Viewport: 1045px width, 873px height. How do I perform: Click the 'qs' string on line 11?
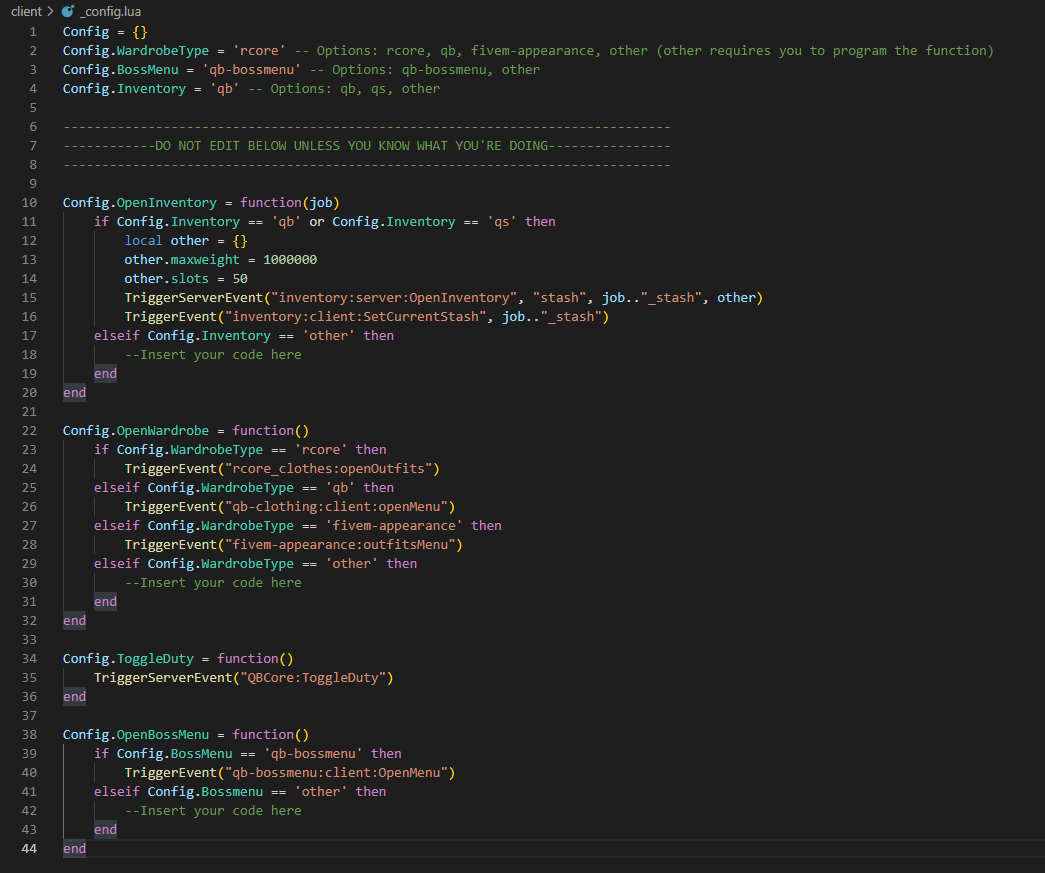point(502,221)
